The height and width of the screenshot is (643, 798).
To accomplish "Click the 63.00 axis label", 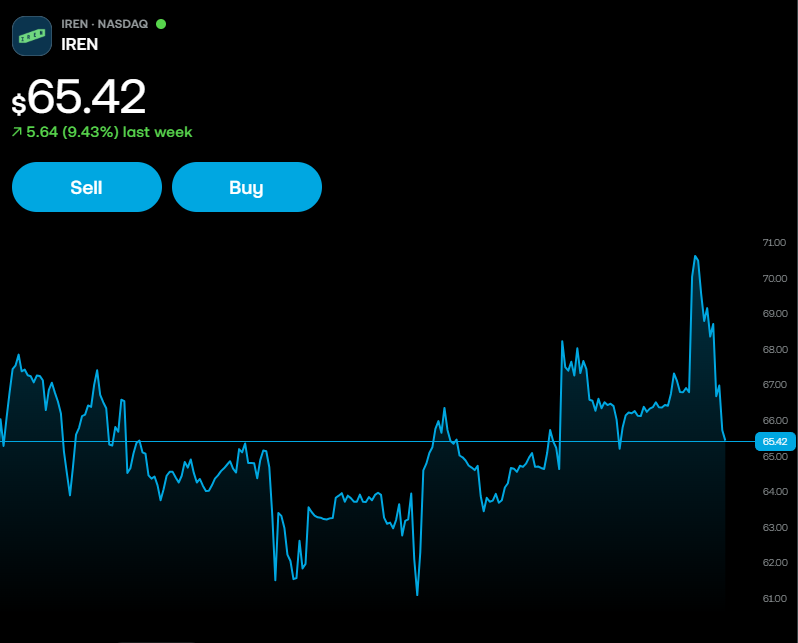I will (x=775, y=527).
